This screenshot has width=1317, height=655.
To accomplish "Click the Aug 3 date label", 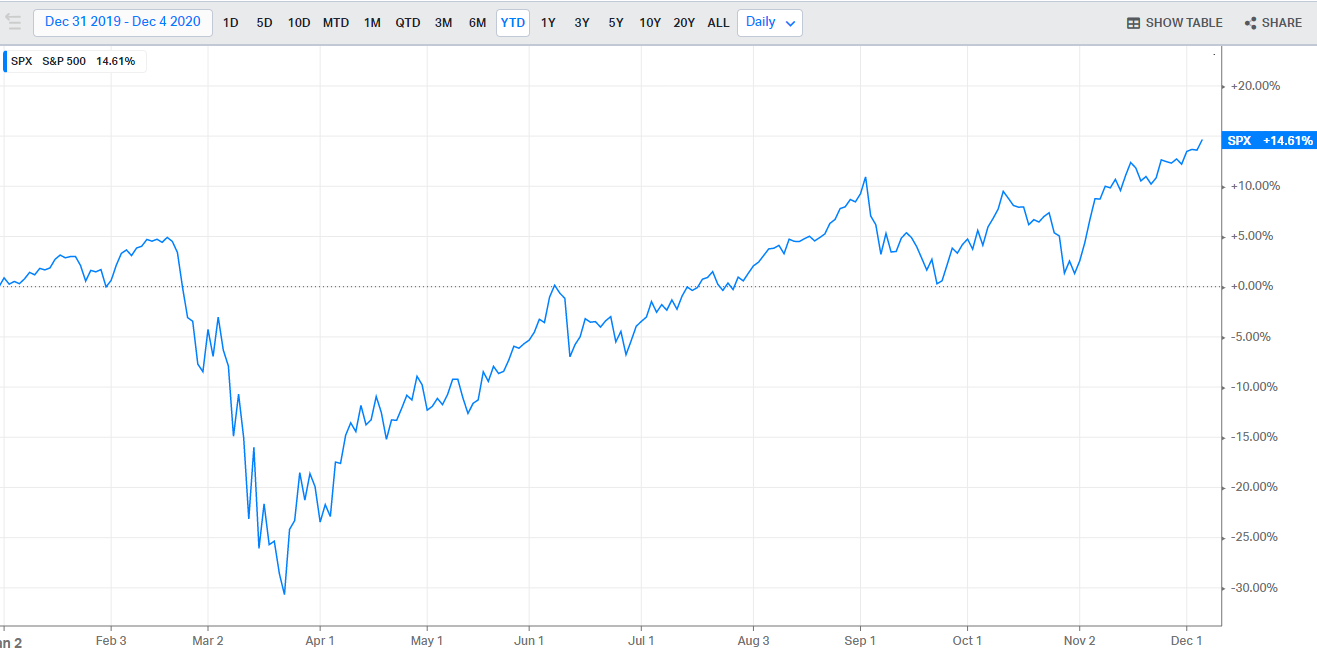I will (x=753, y=640).
